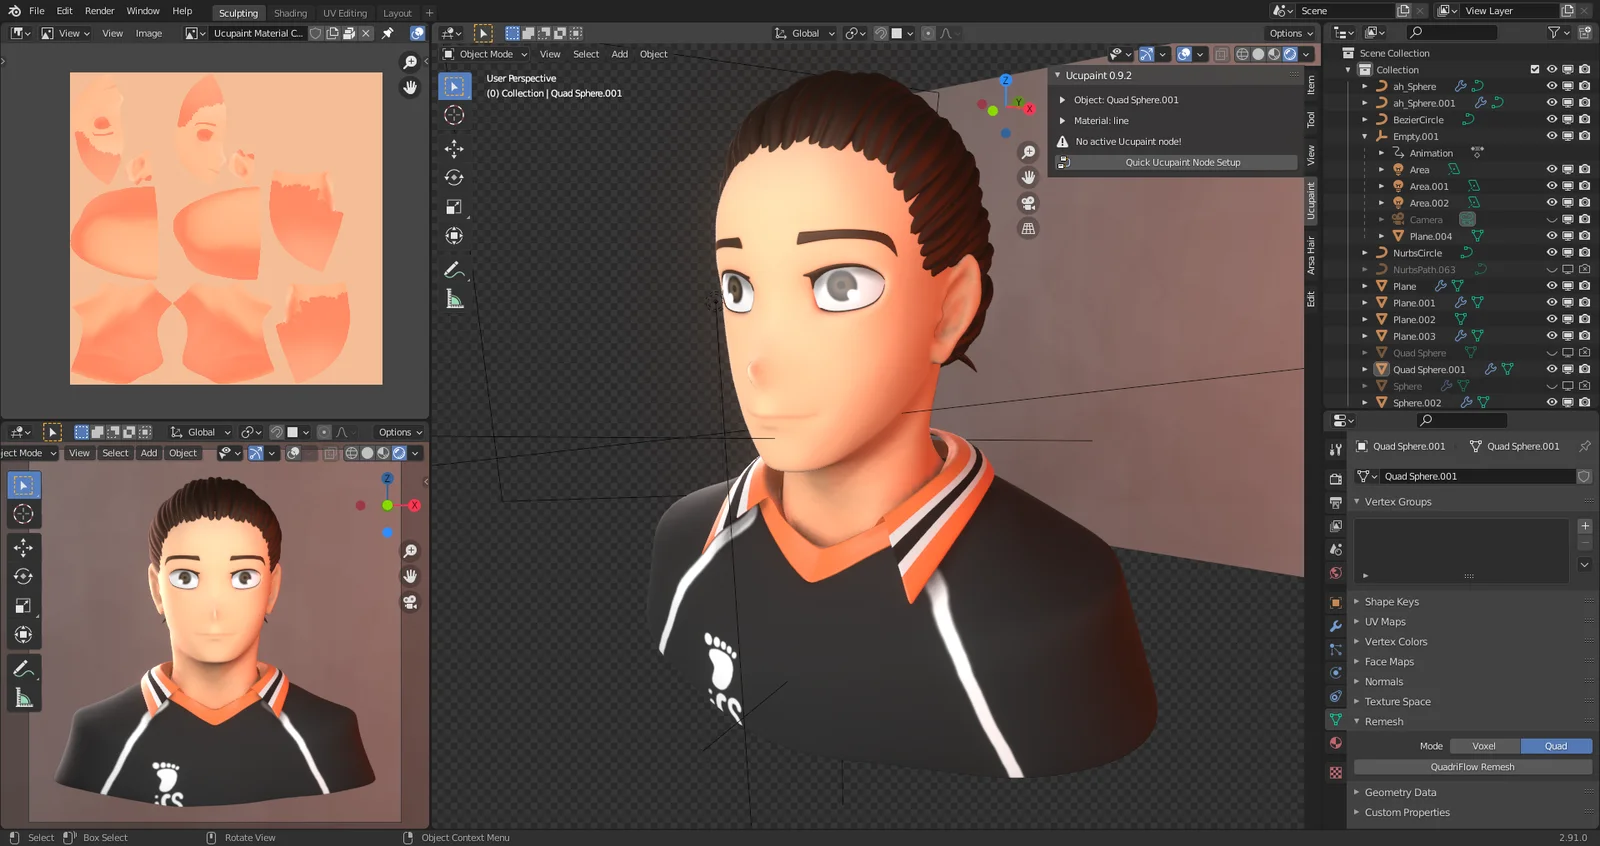Switch to Shading workspace tab
Image resolution: width=1600 pixels, height=846 pixels.
pyautogui.click(x=290, y=13)
